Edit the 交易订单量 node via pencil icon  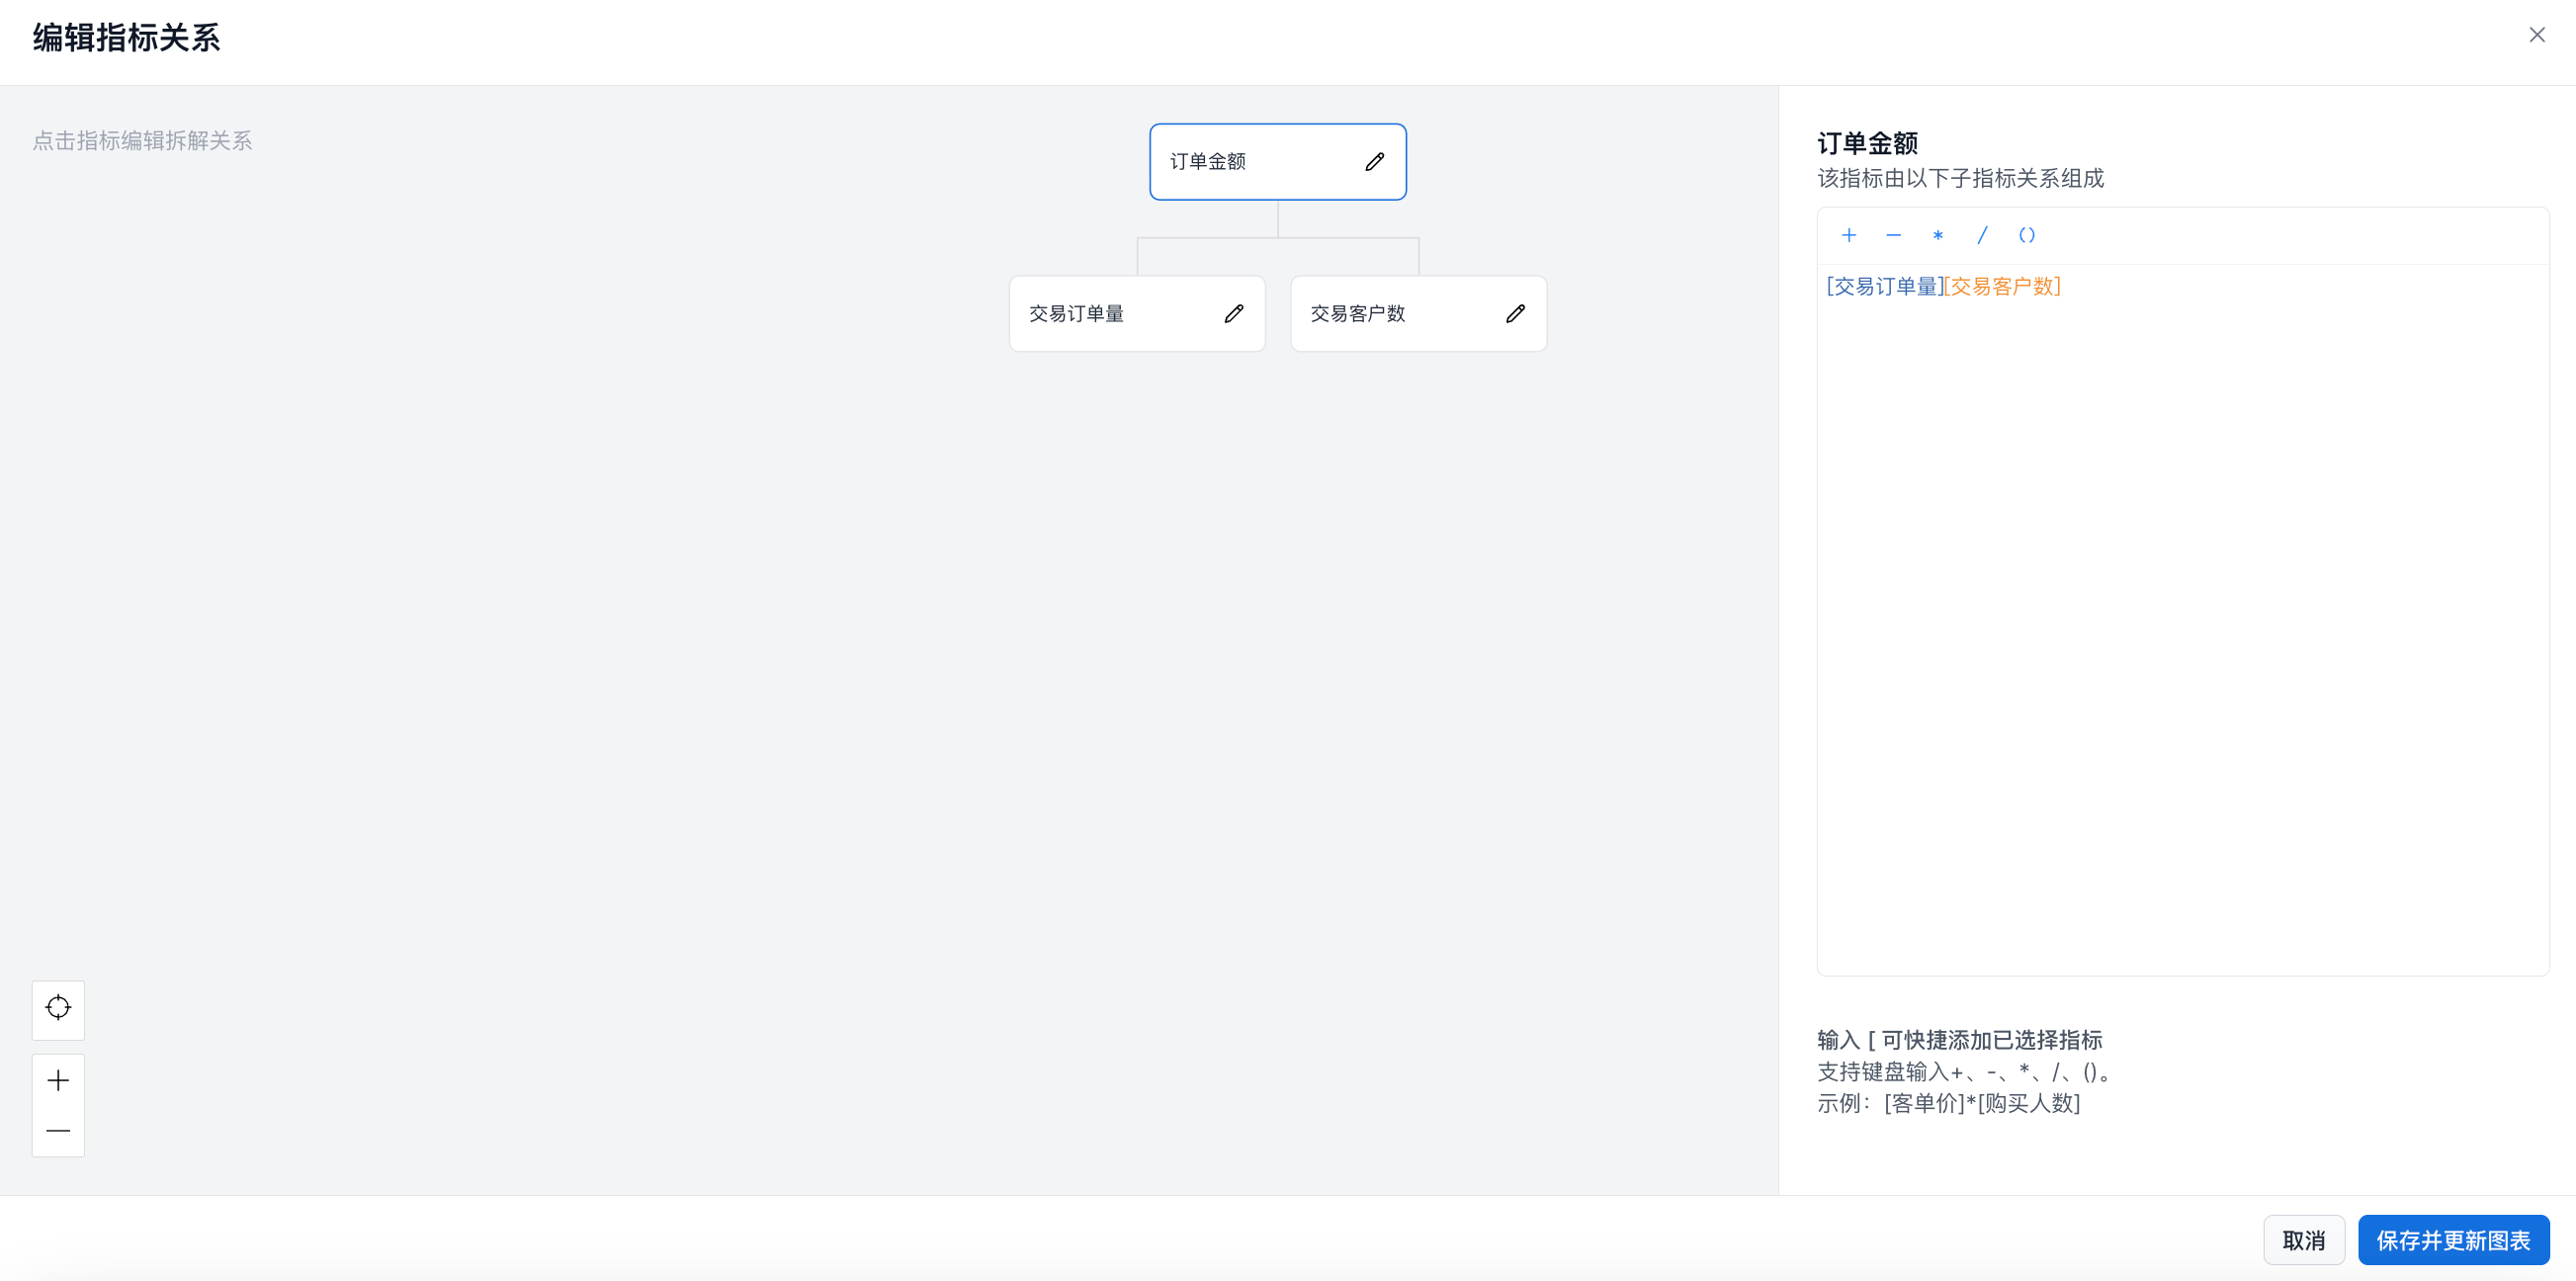tap(1233, 314)
